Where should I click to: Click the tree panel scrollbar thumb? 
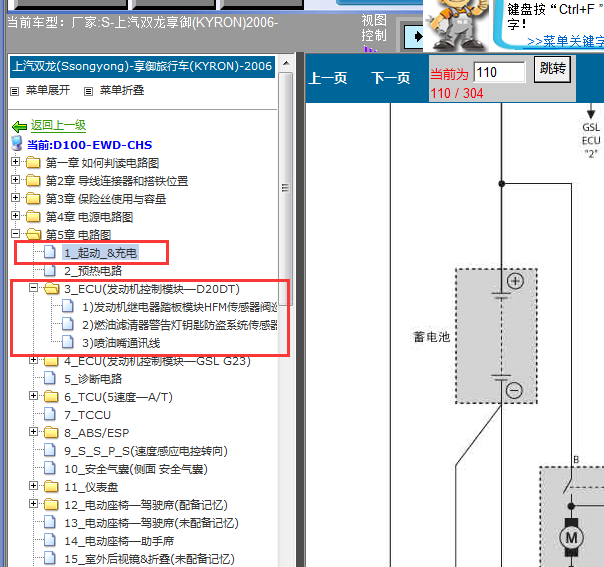pos(285,188)
